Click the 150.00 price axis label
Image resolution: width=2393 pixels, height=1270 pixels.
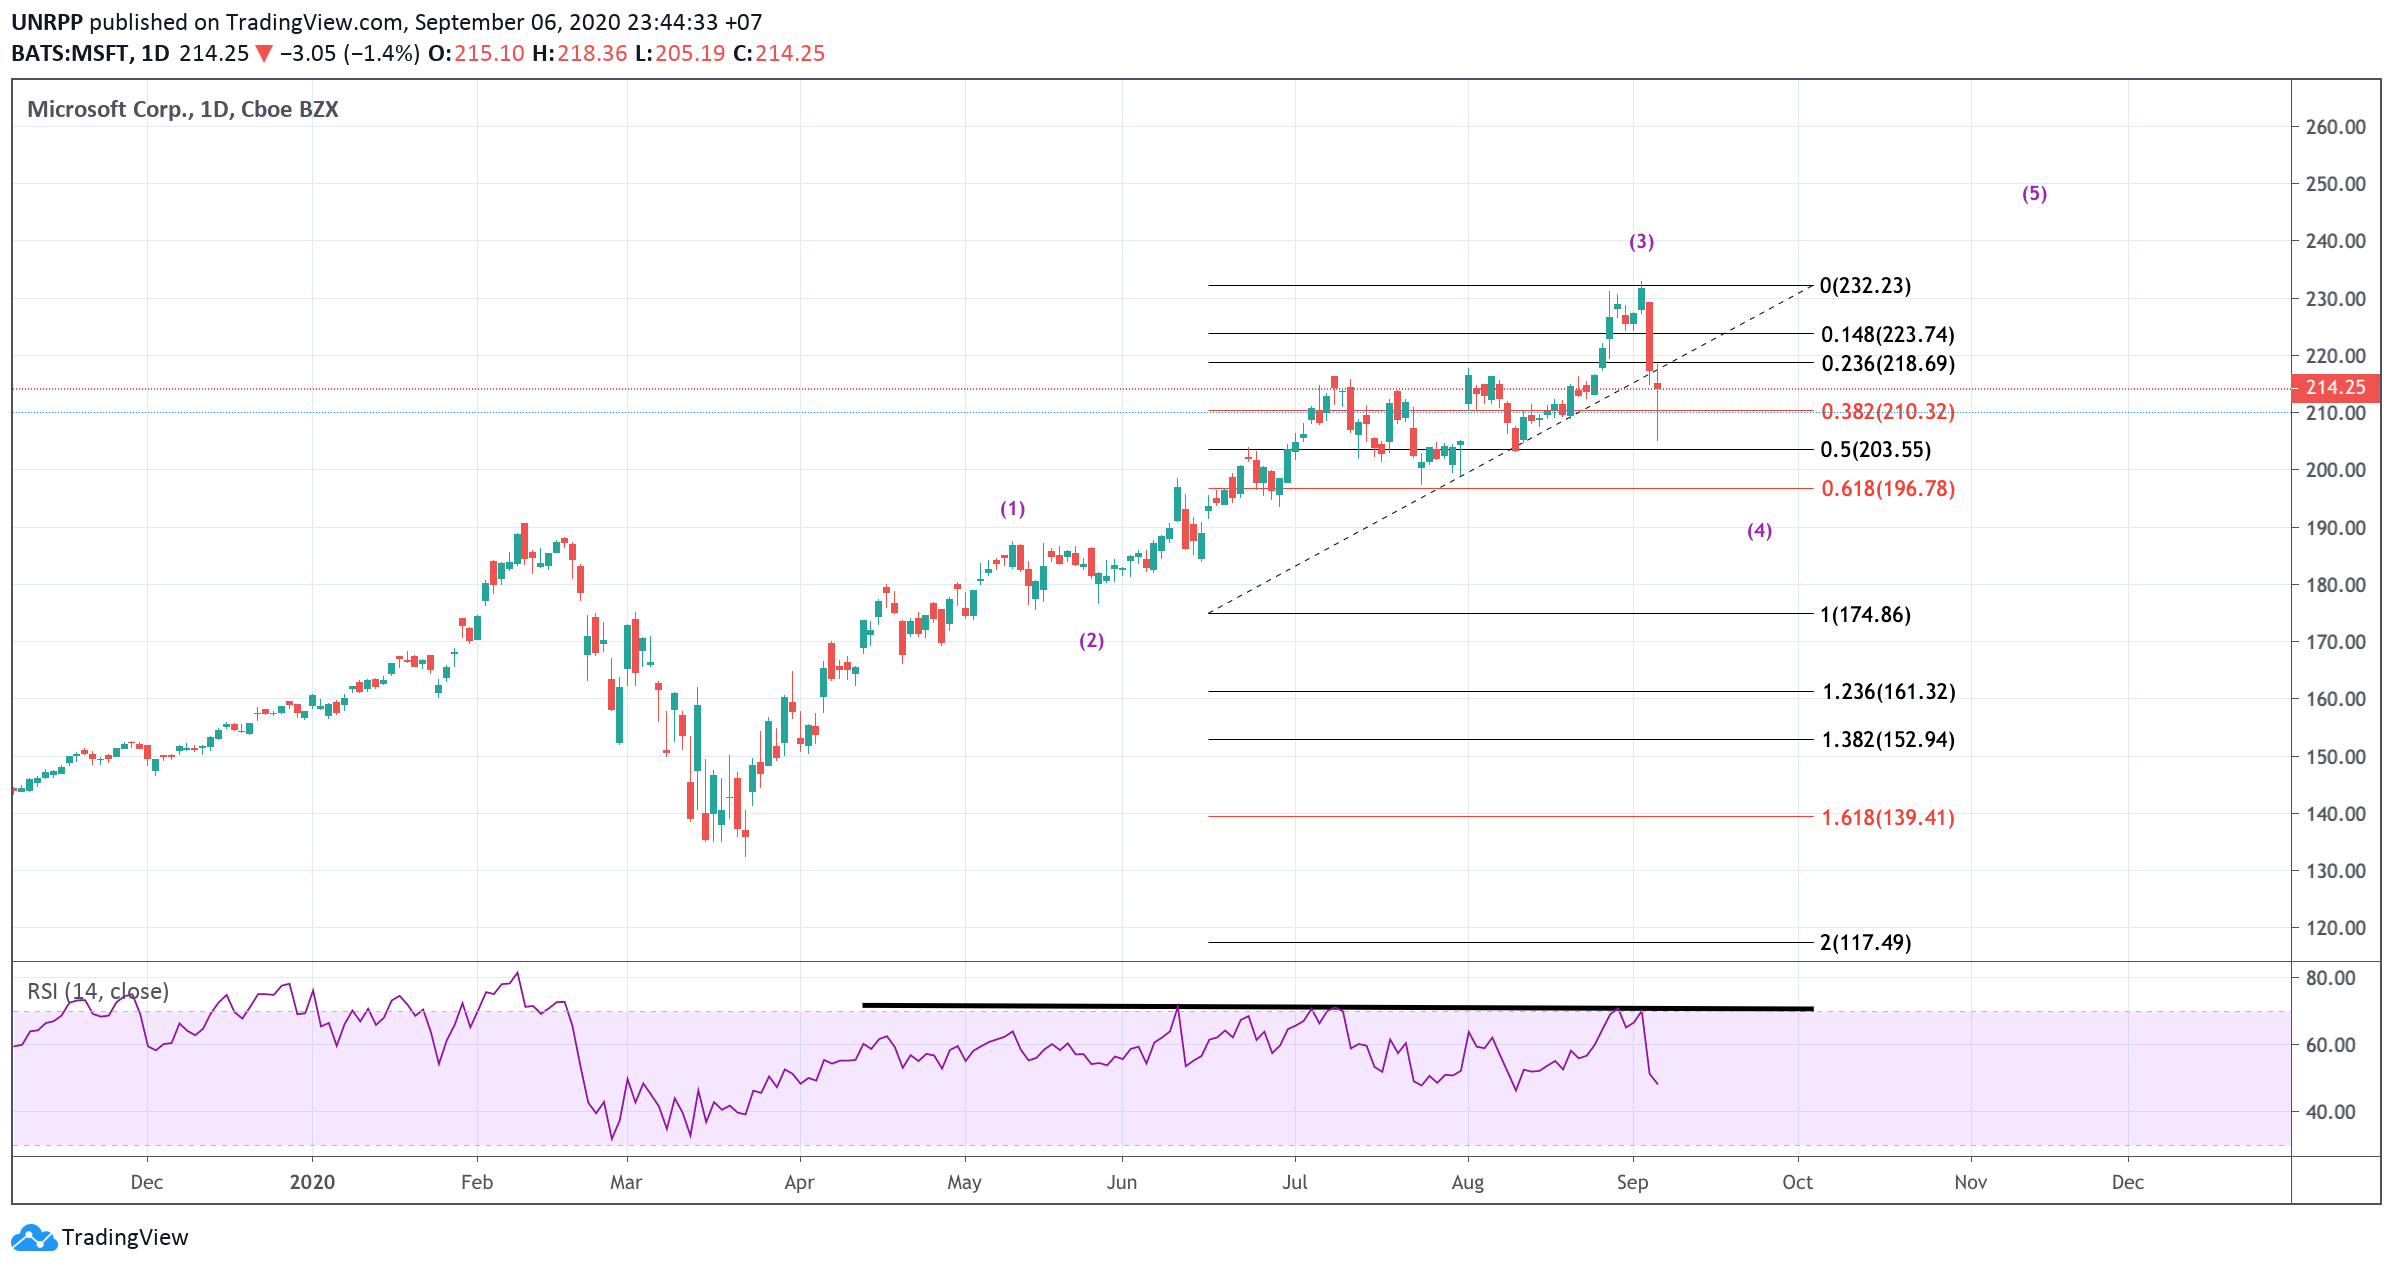click(x=2336, y=757)
